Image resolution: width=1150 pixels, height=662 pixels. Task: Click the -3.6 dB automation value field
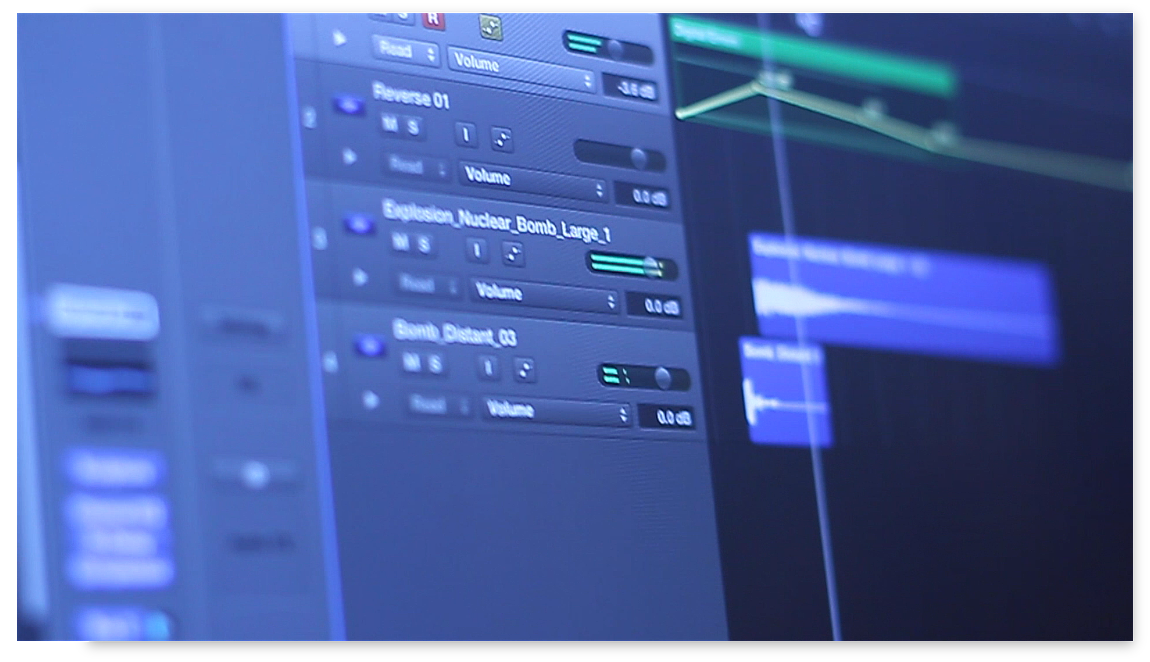click(x=629, y=89)
